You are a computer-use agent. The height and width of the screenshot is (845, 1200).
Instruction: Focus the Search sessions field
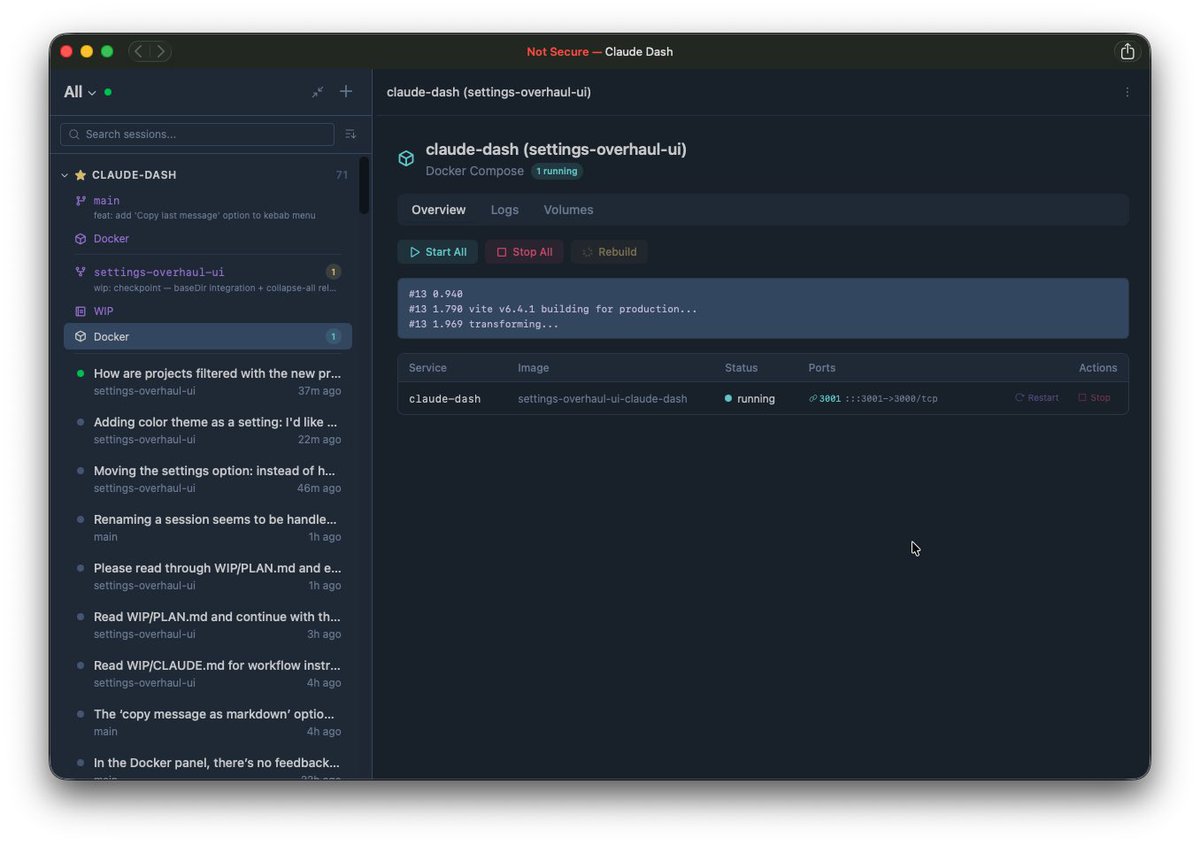pos(197,134)
